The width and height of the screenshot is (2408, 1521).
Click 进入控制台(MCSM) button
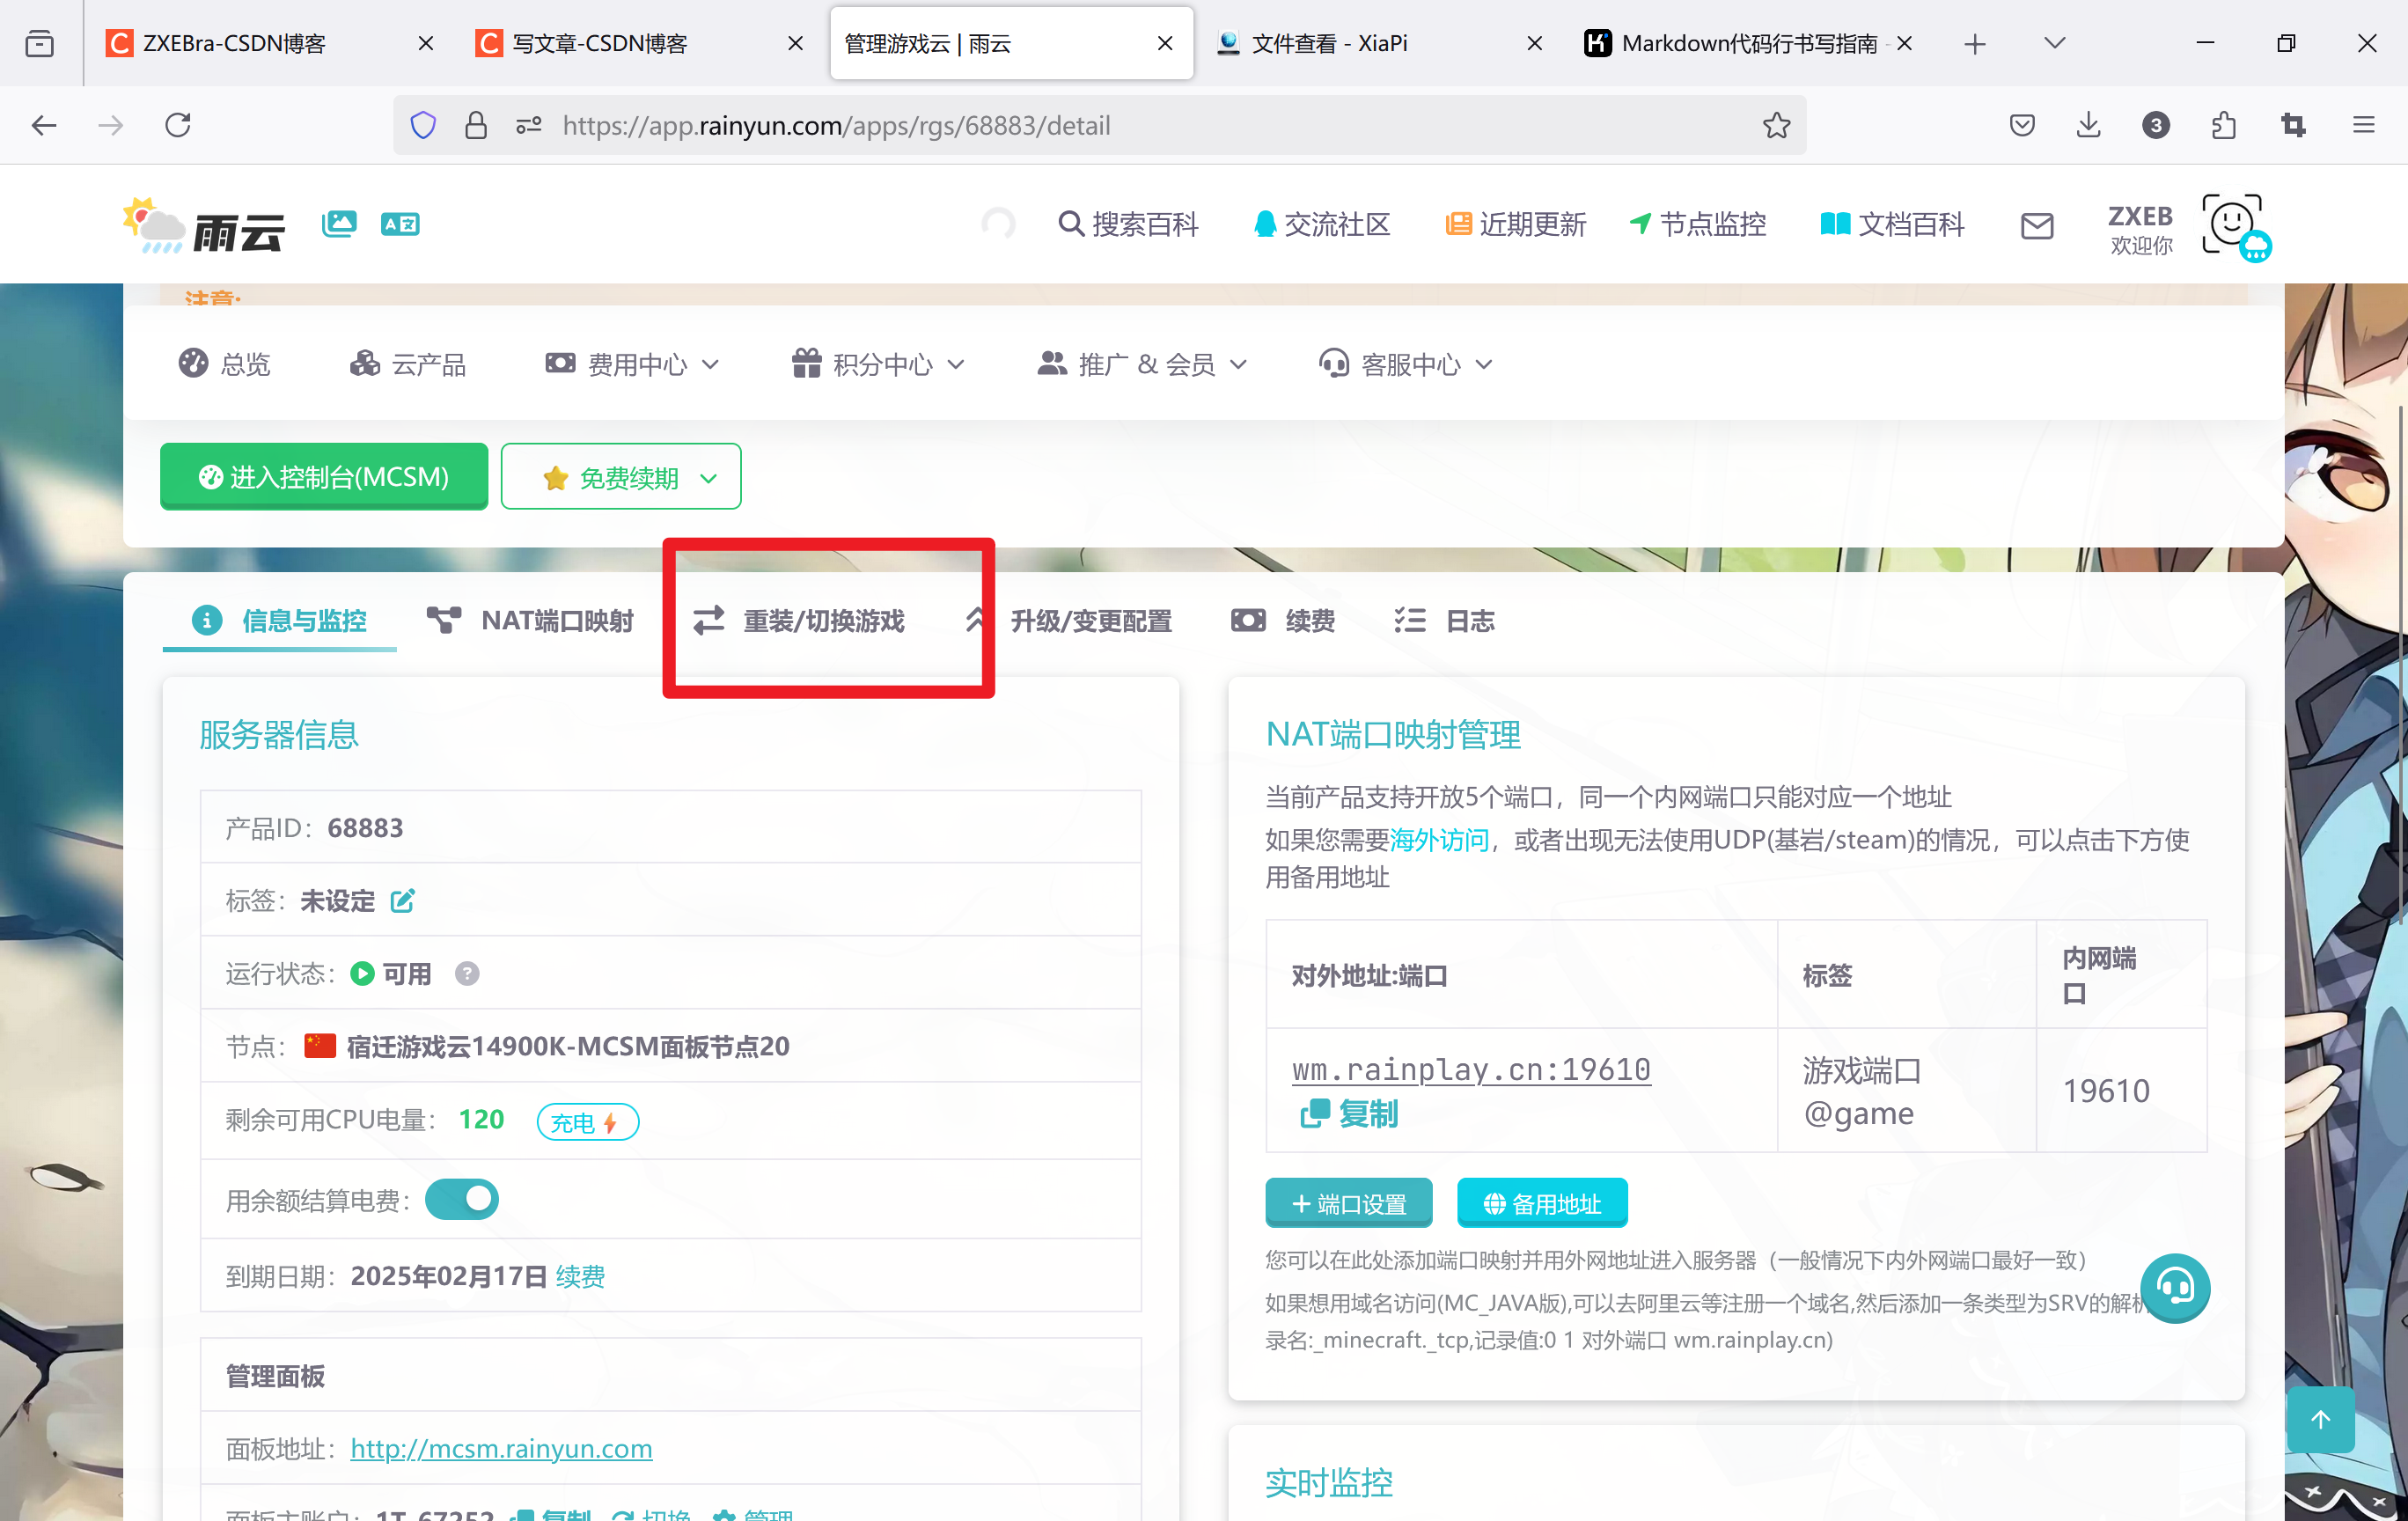tap(324, 477)
